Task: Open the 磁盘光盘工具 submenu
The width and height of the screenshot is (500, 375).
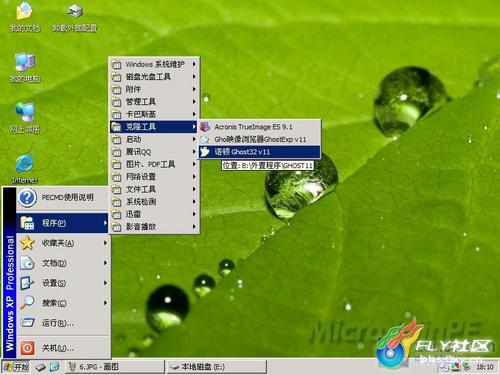Action: click(154, 77)
